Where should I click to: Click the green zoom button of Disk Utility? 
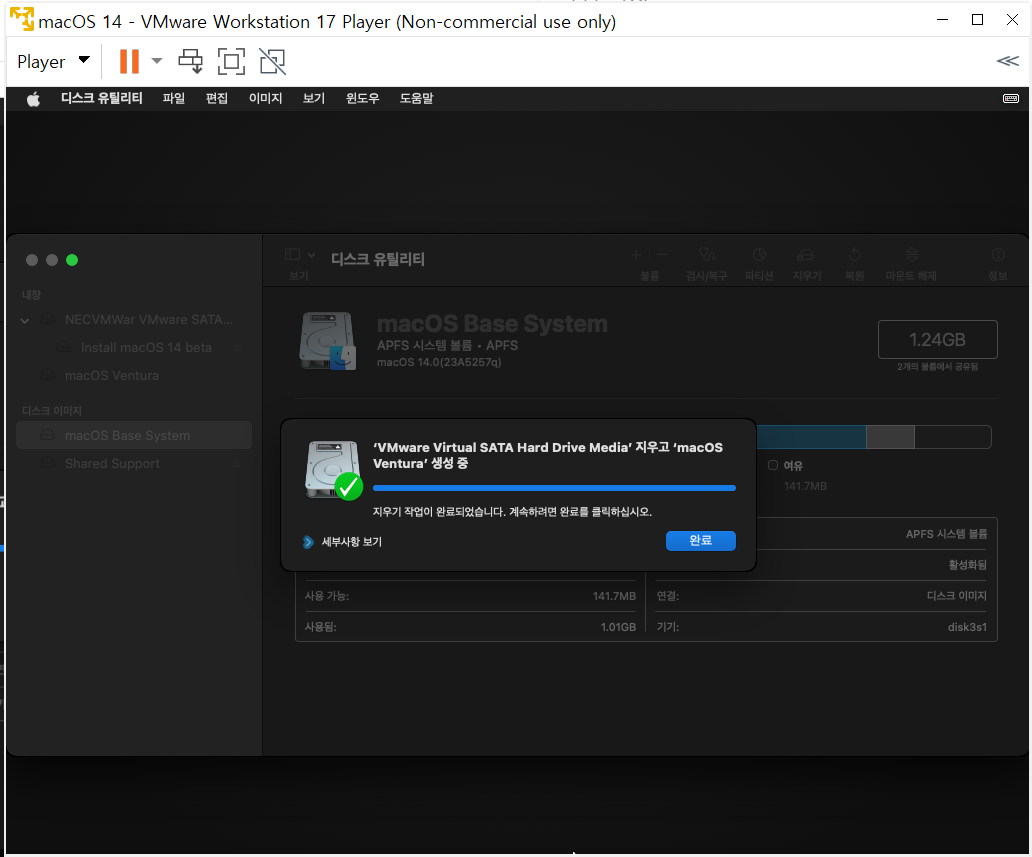pos(72,260)
